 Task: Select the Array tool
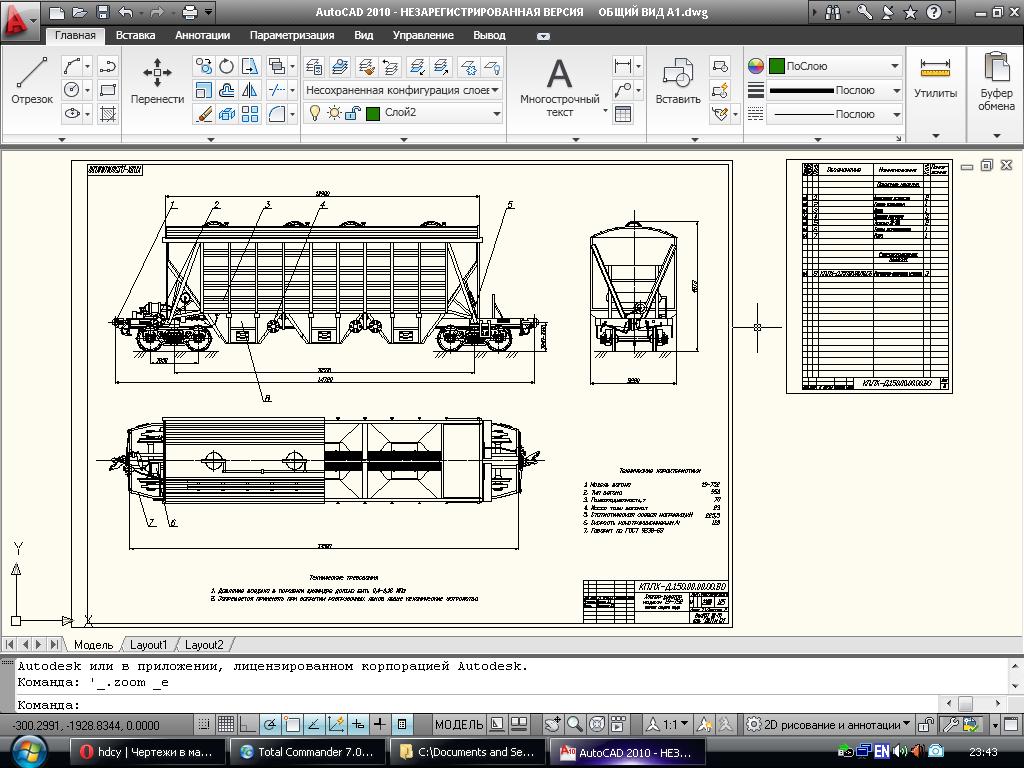pyautogui.click(x=250, y=114)
